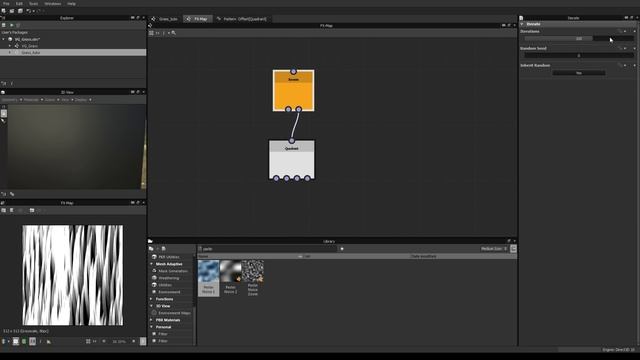Viewport: 640px width, 360px height.
Task: Click the Iterate node top input connector
Action: pyautogui.click(x=293, y=71)
